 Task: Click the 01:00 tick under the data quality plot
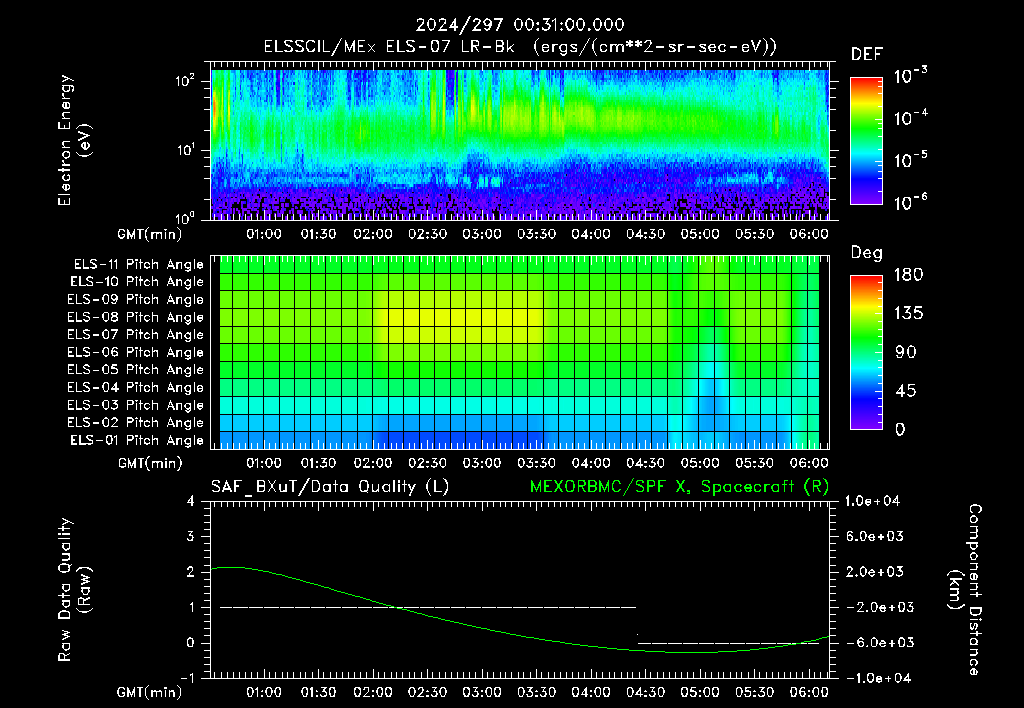pyautogui.click(x=264, y=692)
